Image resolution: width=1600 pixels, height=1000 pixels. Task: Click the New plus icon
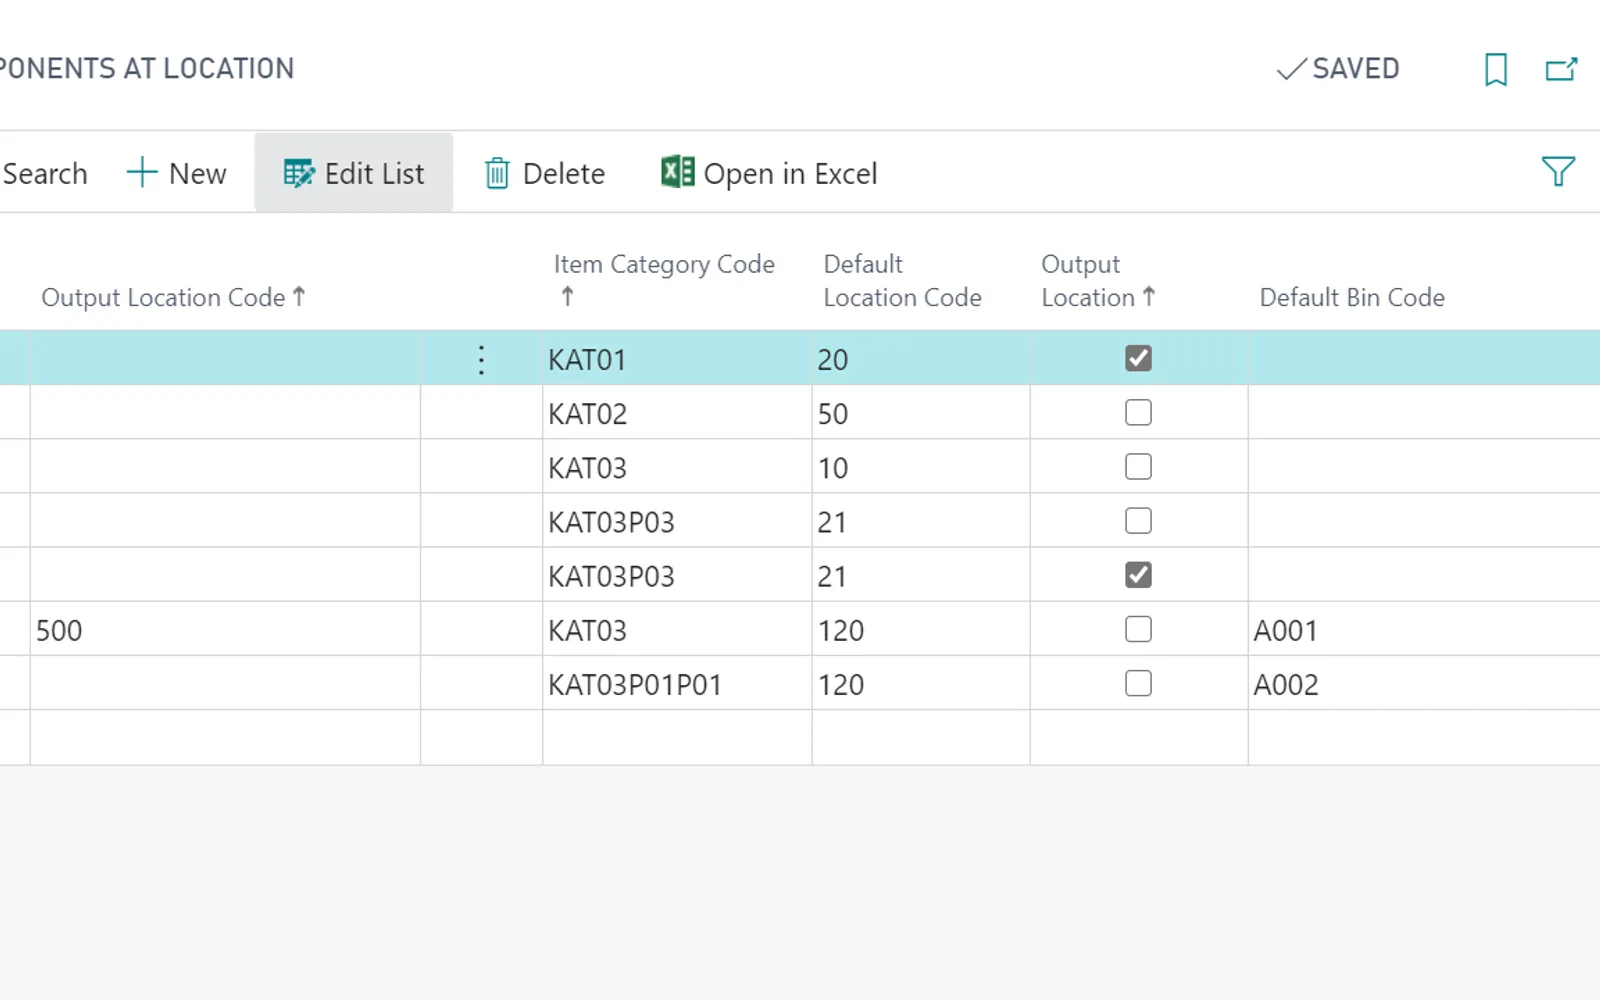142,172
